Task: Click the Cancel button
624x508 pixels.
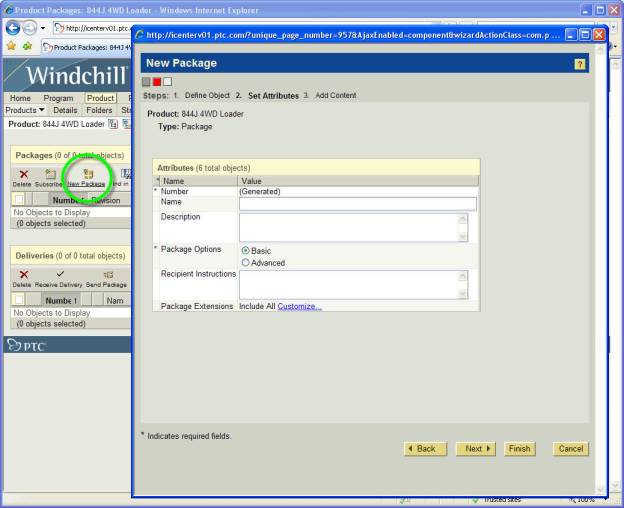Action: tap(571, 449)
